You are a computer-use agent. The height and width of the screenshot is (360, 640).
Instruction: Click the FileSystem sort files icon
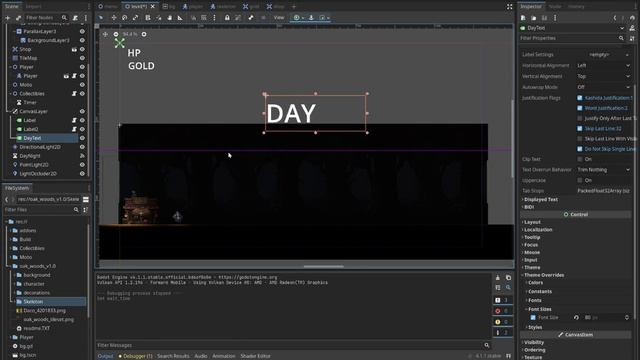point(85,210)
